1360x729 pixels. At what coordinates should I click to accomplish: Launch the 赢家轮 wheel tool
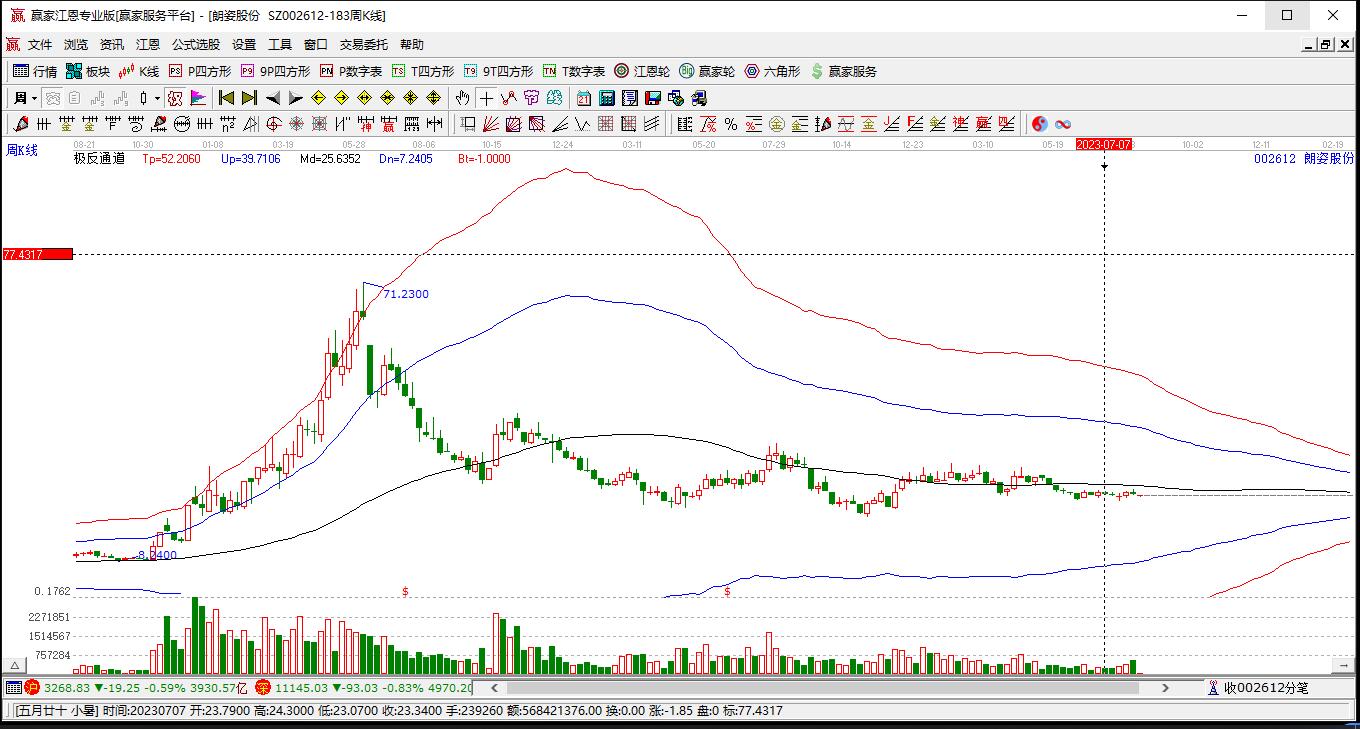pyautogui.click(x=707, y=71)
